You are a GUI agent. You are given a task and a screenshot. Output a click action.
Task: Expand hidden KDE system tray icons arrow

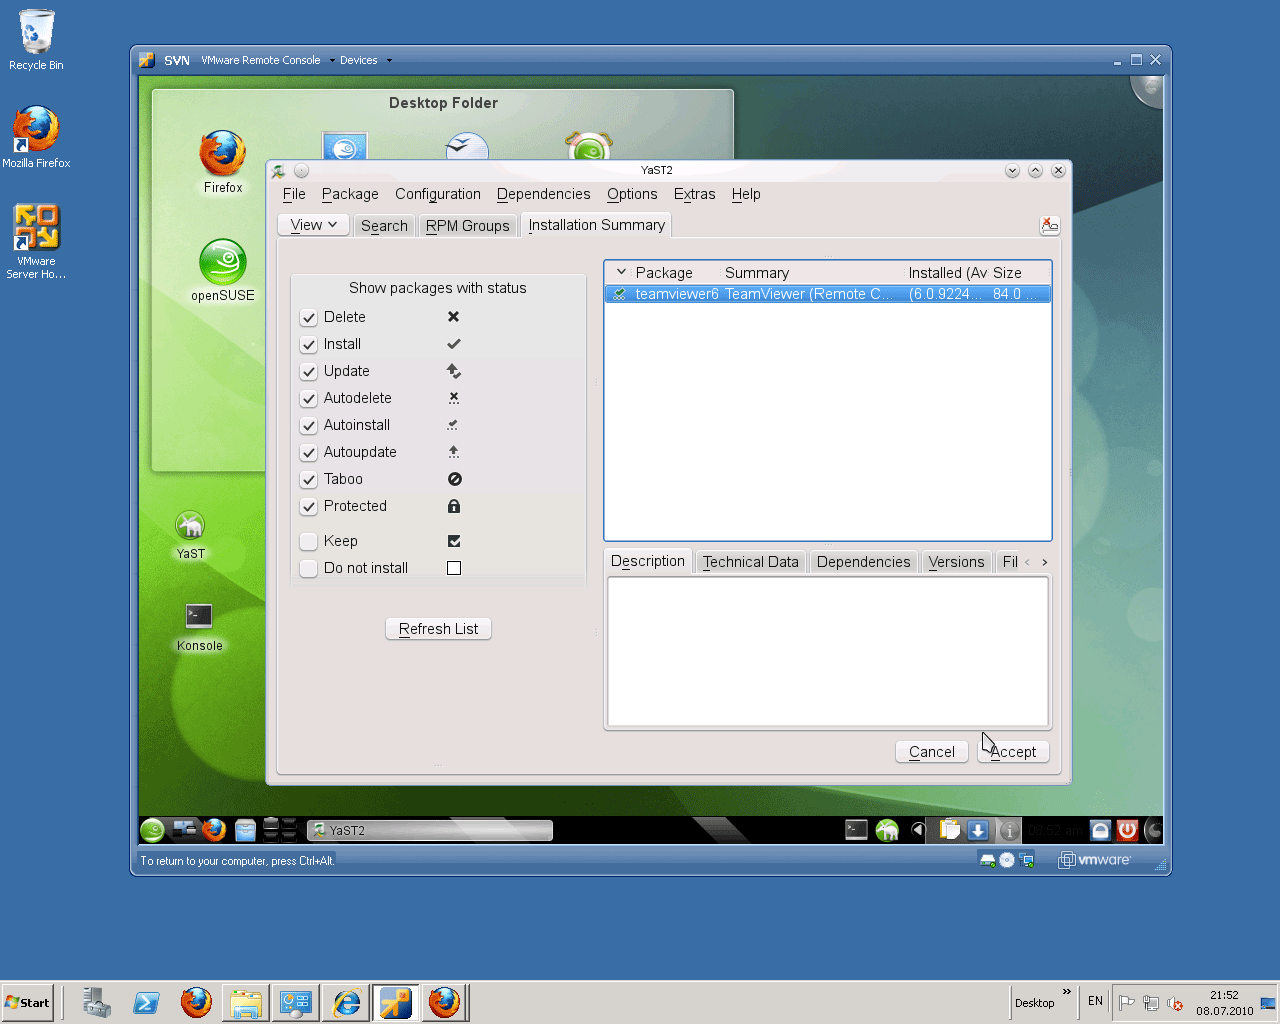point(918,830)
